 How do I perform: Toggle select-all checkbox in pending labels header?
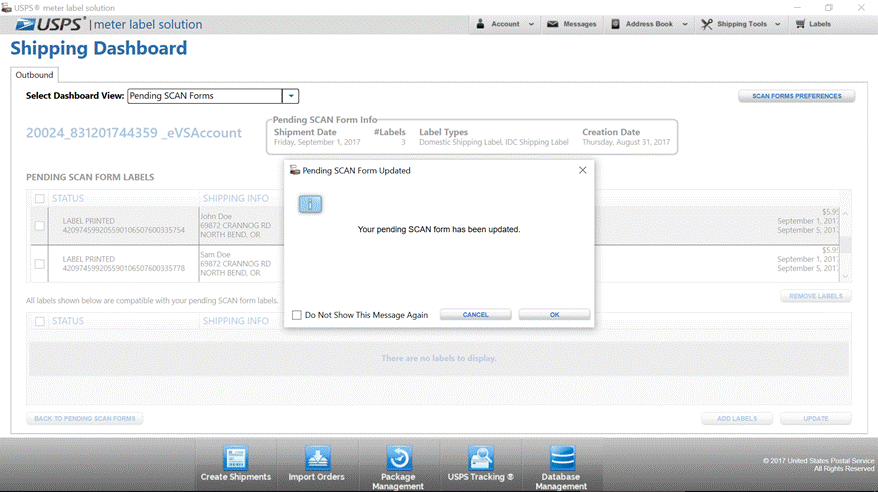[x=40, y=199]
